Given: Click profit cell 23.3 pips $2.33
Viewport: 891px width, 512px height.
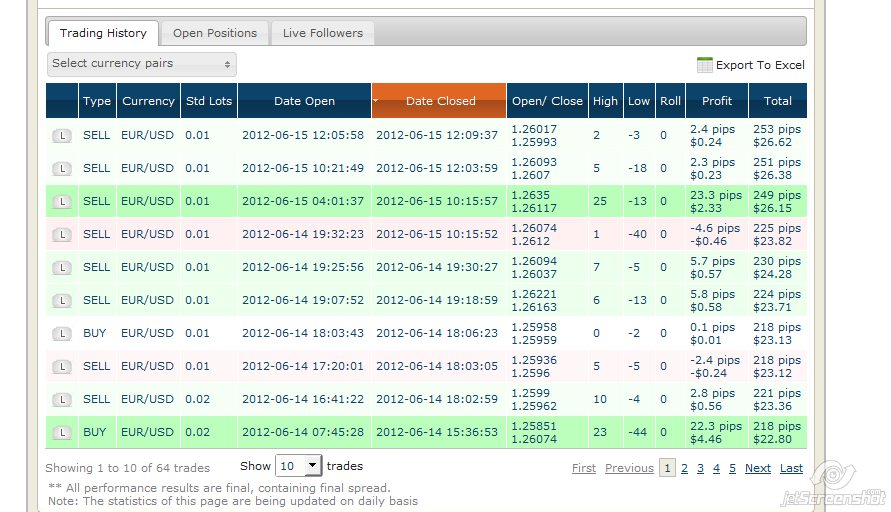Looking at the screenshot, I should (716, 202).
